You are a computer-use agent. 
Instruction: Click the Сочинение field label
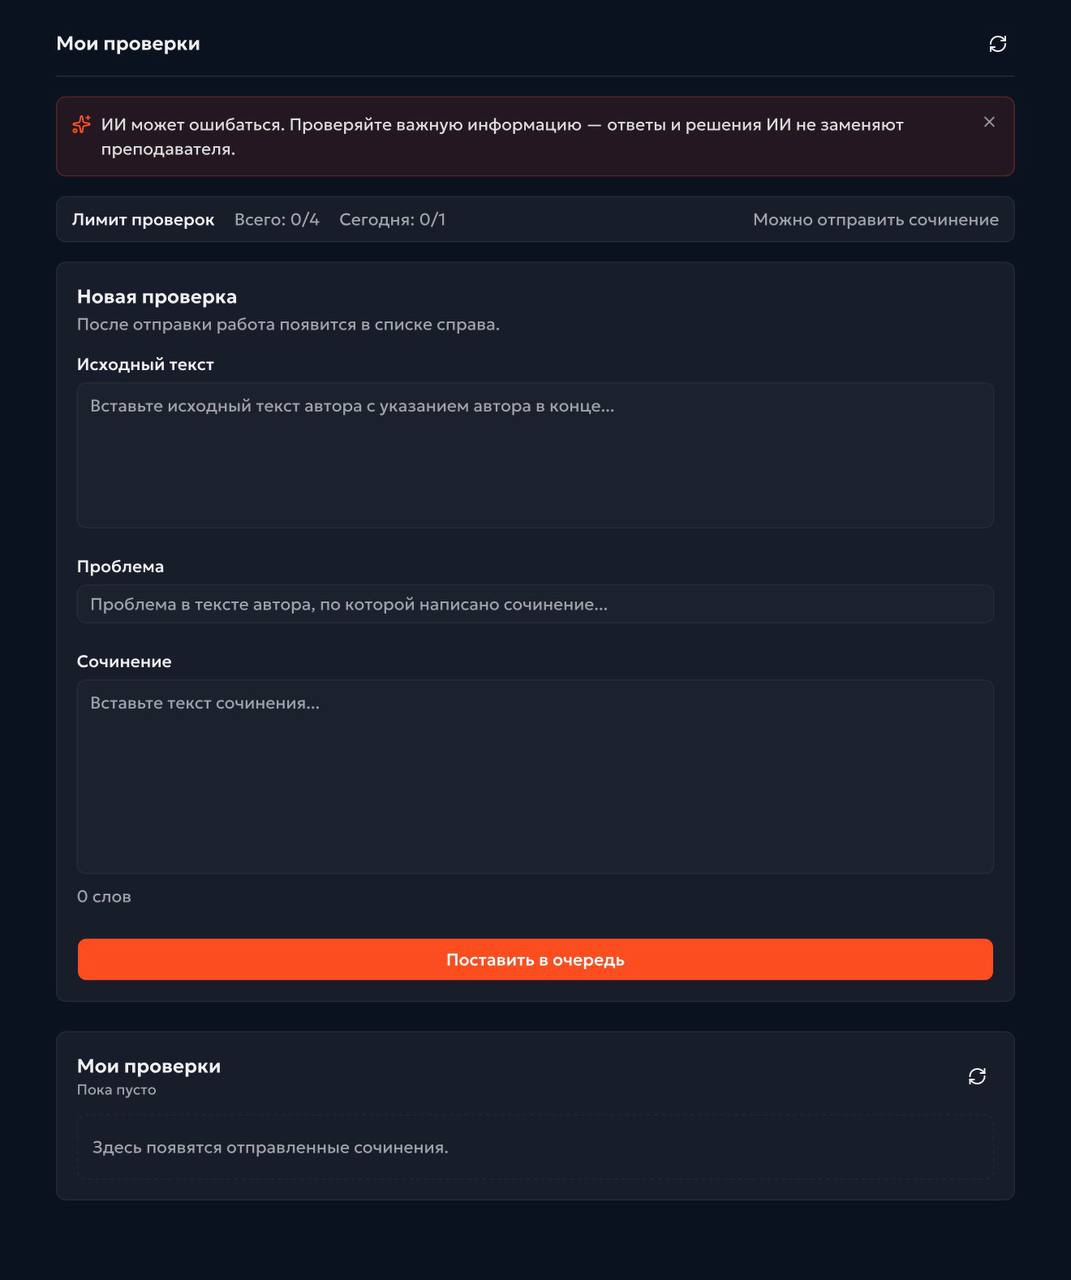coord(124,662)
